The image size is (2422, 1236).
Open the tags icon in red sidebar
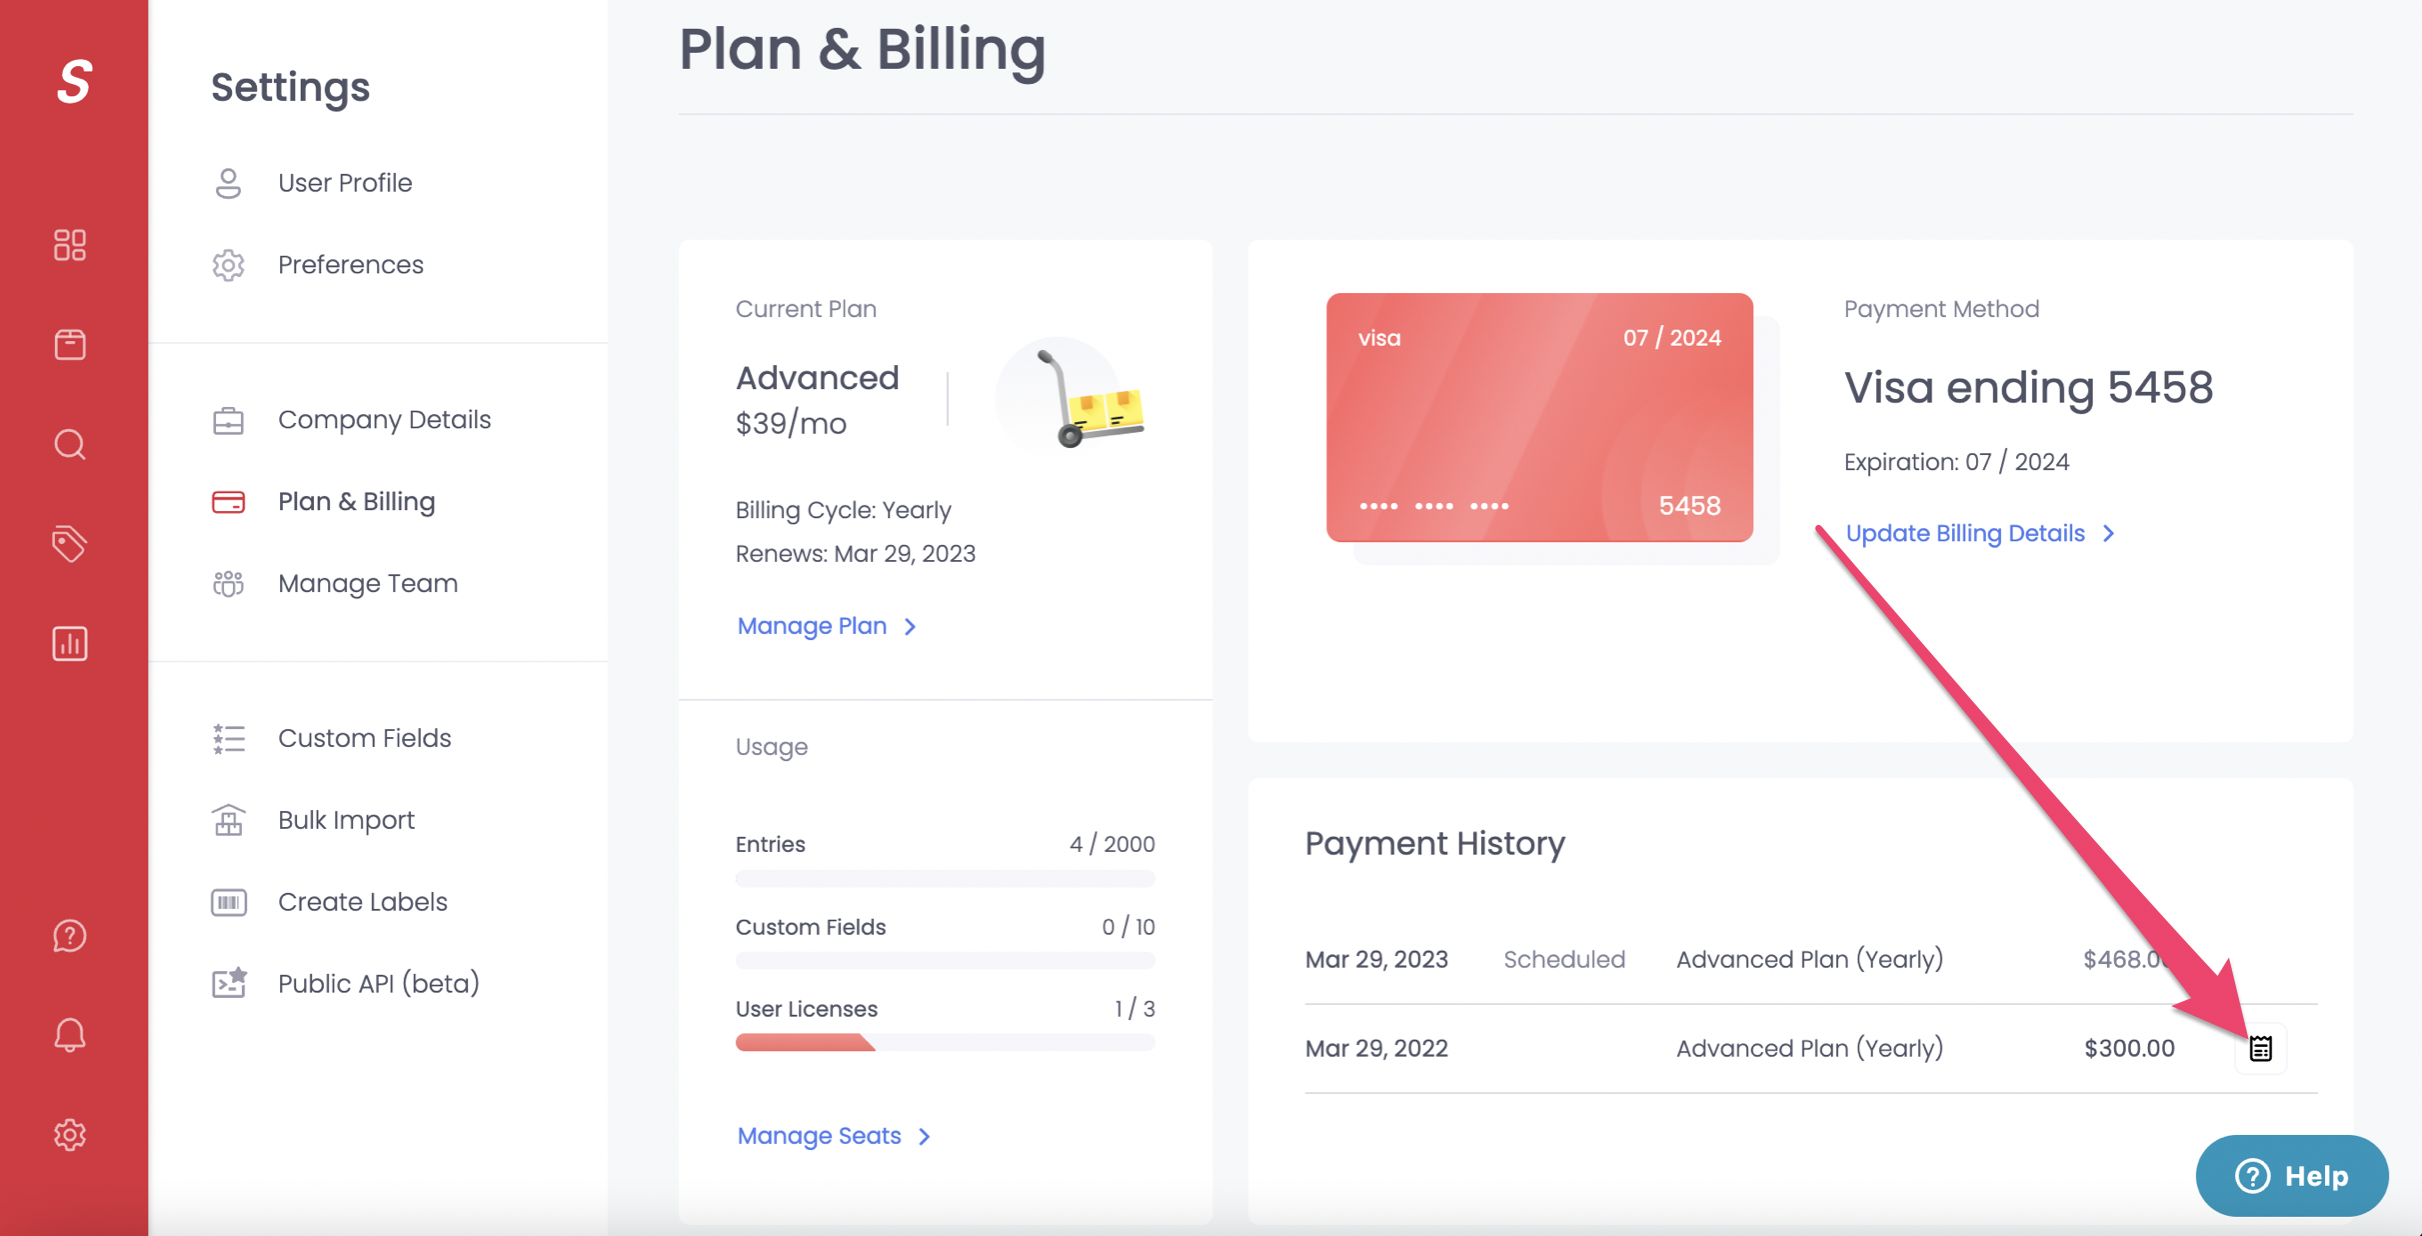tap(70, 544)
